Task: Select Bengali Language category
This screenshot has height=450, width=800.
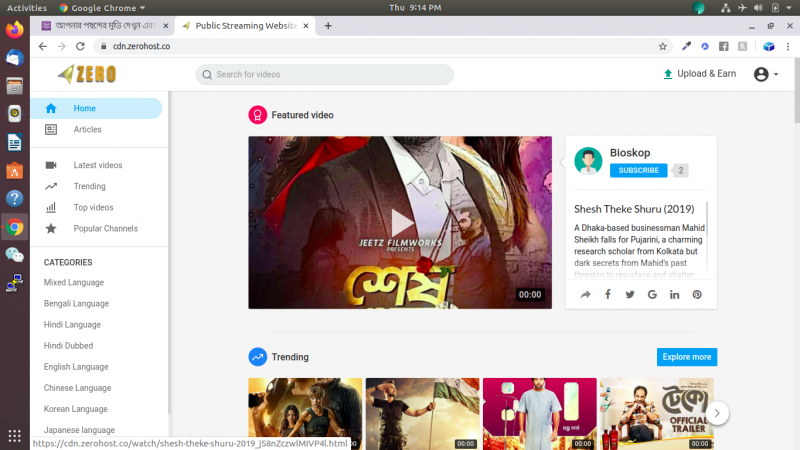Action: click(x=77, y=304)
